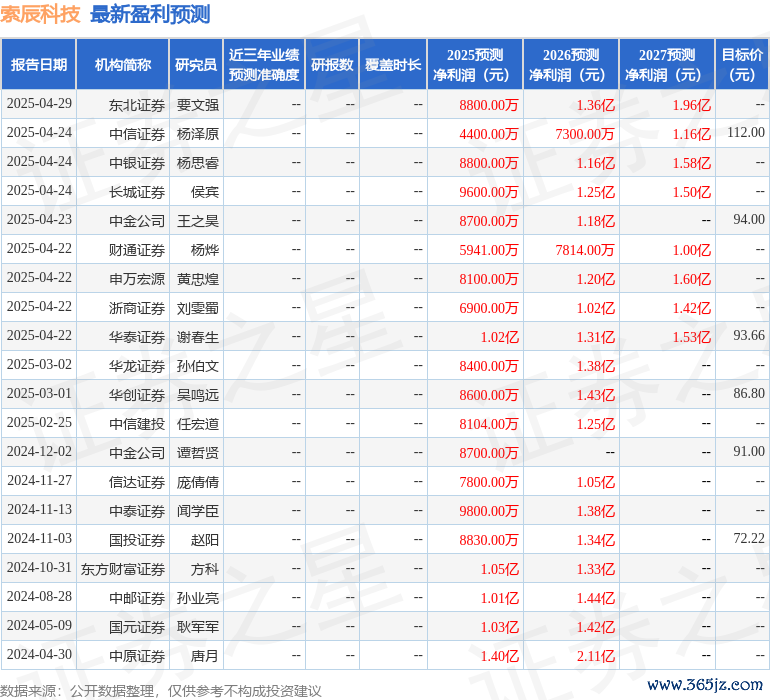
Task: Click the date 2025-03-02
Action: click(x=39, y=364)
